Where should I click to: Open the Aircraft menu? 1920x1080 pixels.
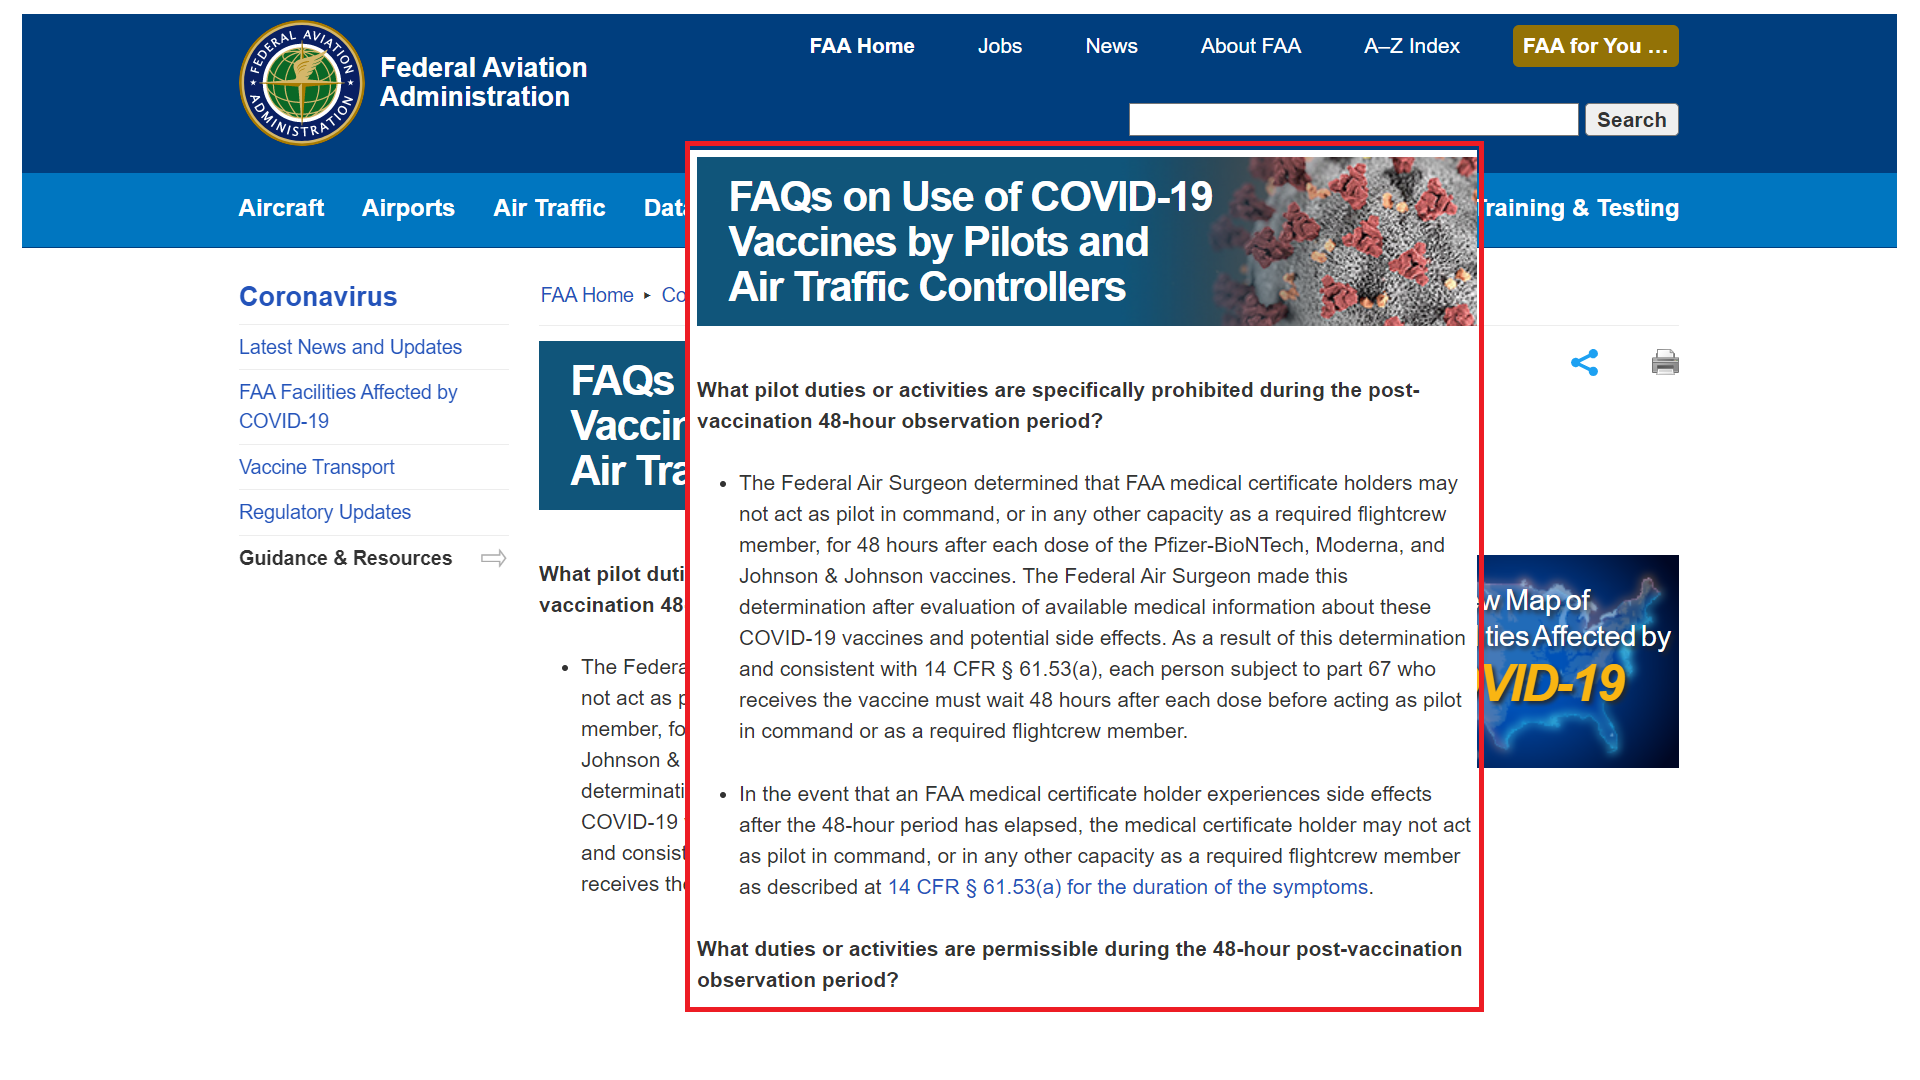(x=281, y=208)
